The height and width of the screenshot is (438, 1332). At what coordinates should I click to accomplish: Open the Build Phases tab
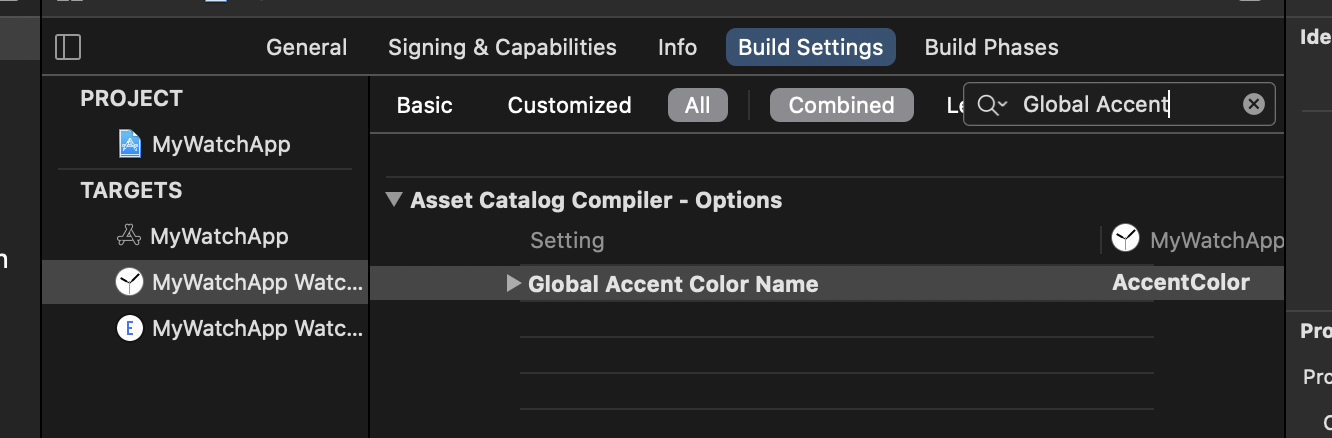tap(991, 47)
